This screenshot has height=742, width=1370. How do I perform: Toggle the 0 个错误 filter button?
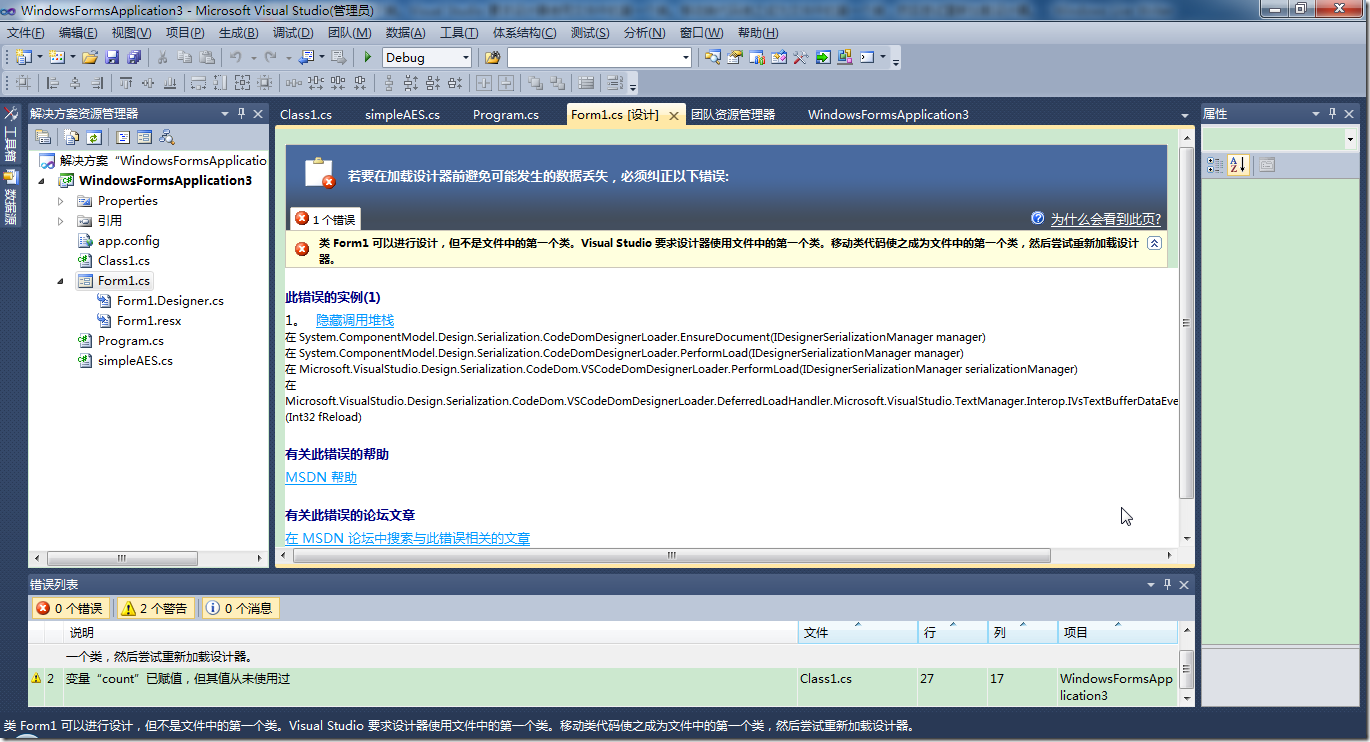70,608
